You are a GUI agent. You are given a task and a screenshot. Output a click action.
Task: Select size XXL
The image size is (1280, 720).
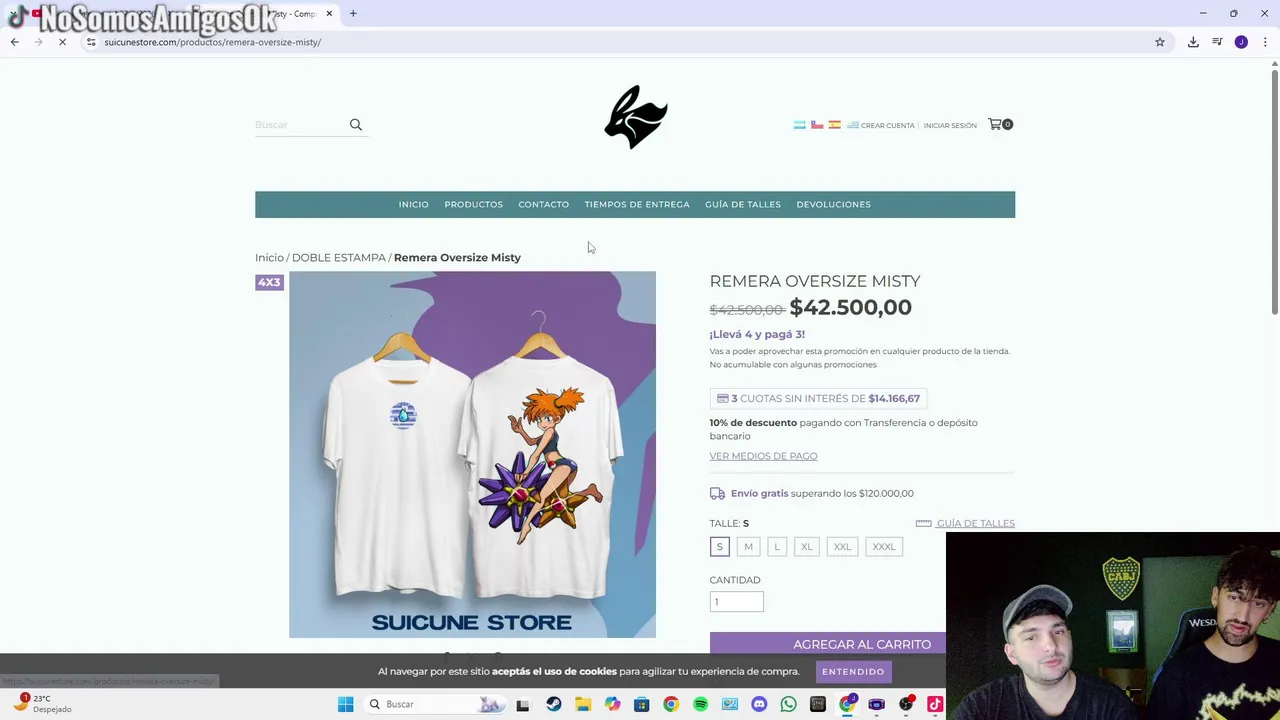842,547
